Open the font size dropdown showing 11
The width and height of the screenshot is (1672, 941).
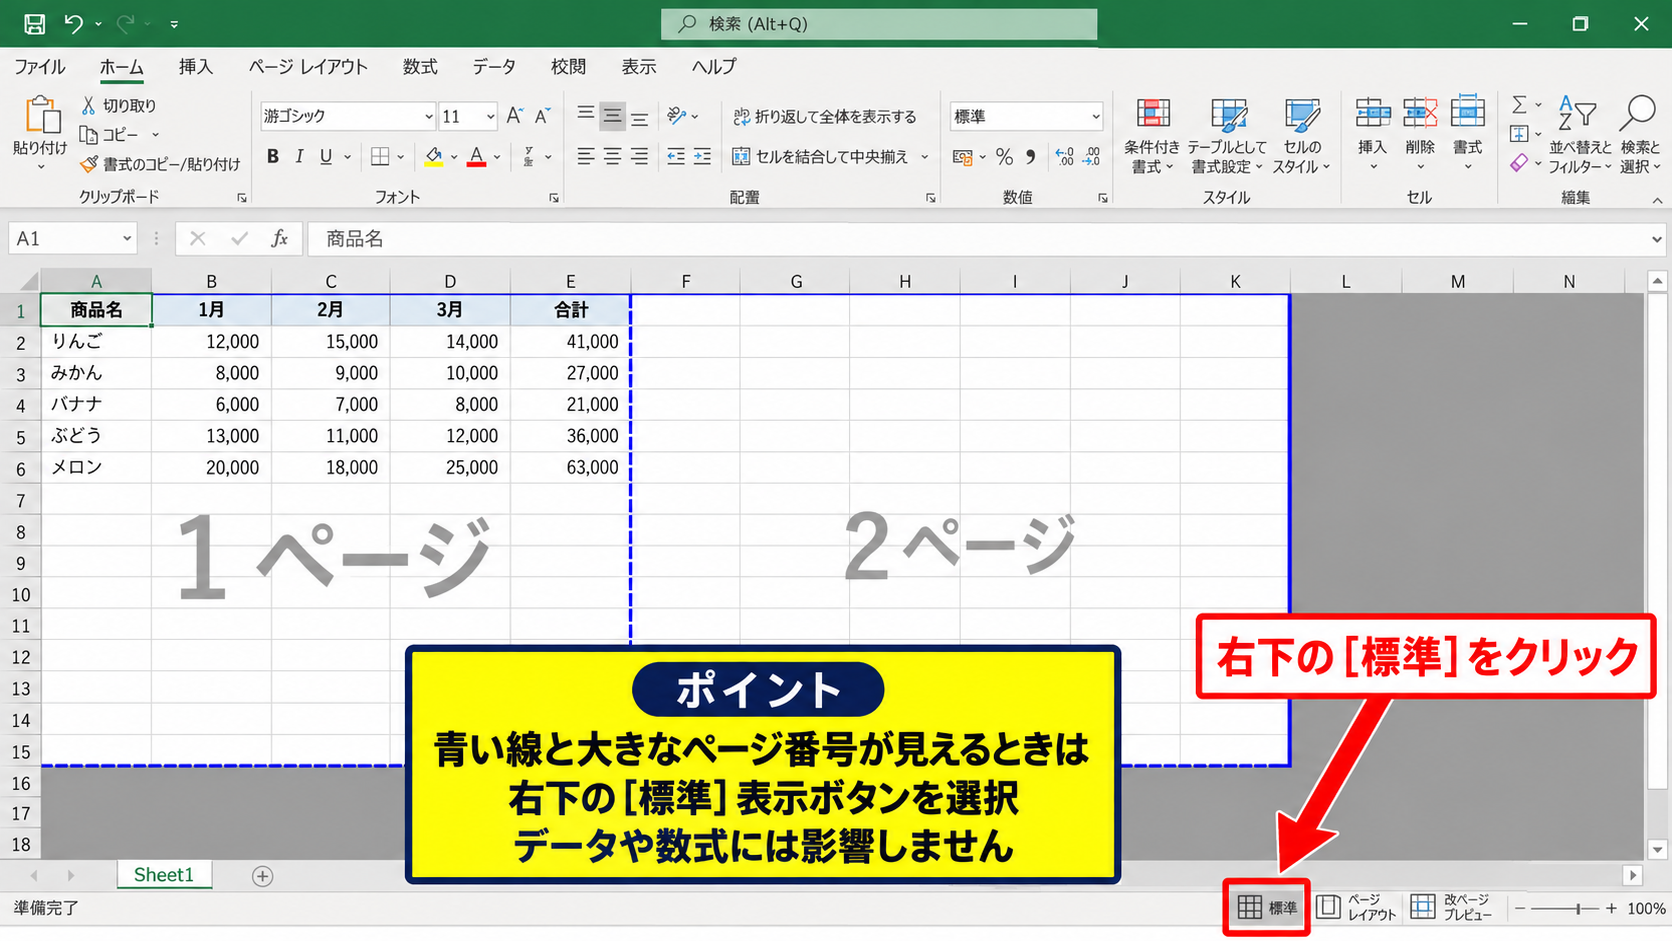(x=490, y=117)
